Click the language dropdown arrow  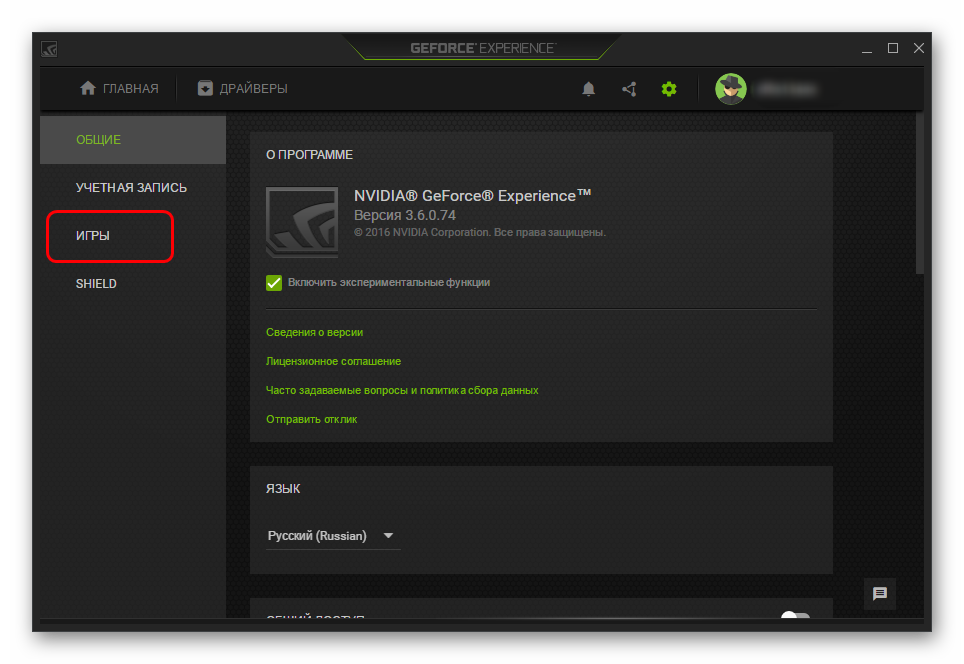pos(388,536)
